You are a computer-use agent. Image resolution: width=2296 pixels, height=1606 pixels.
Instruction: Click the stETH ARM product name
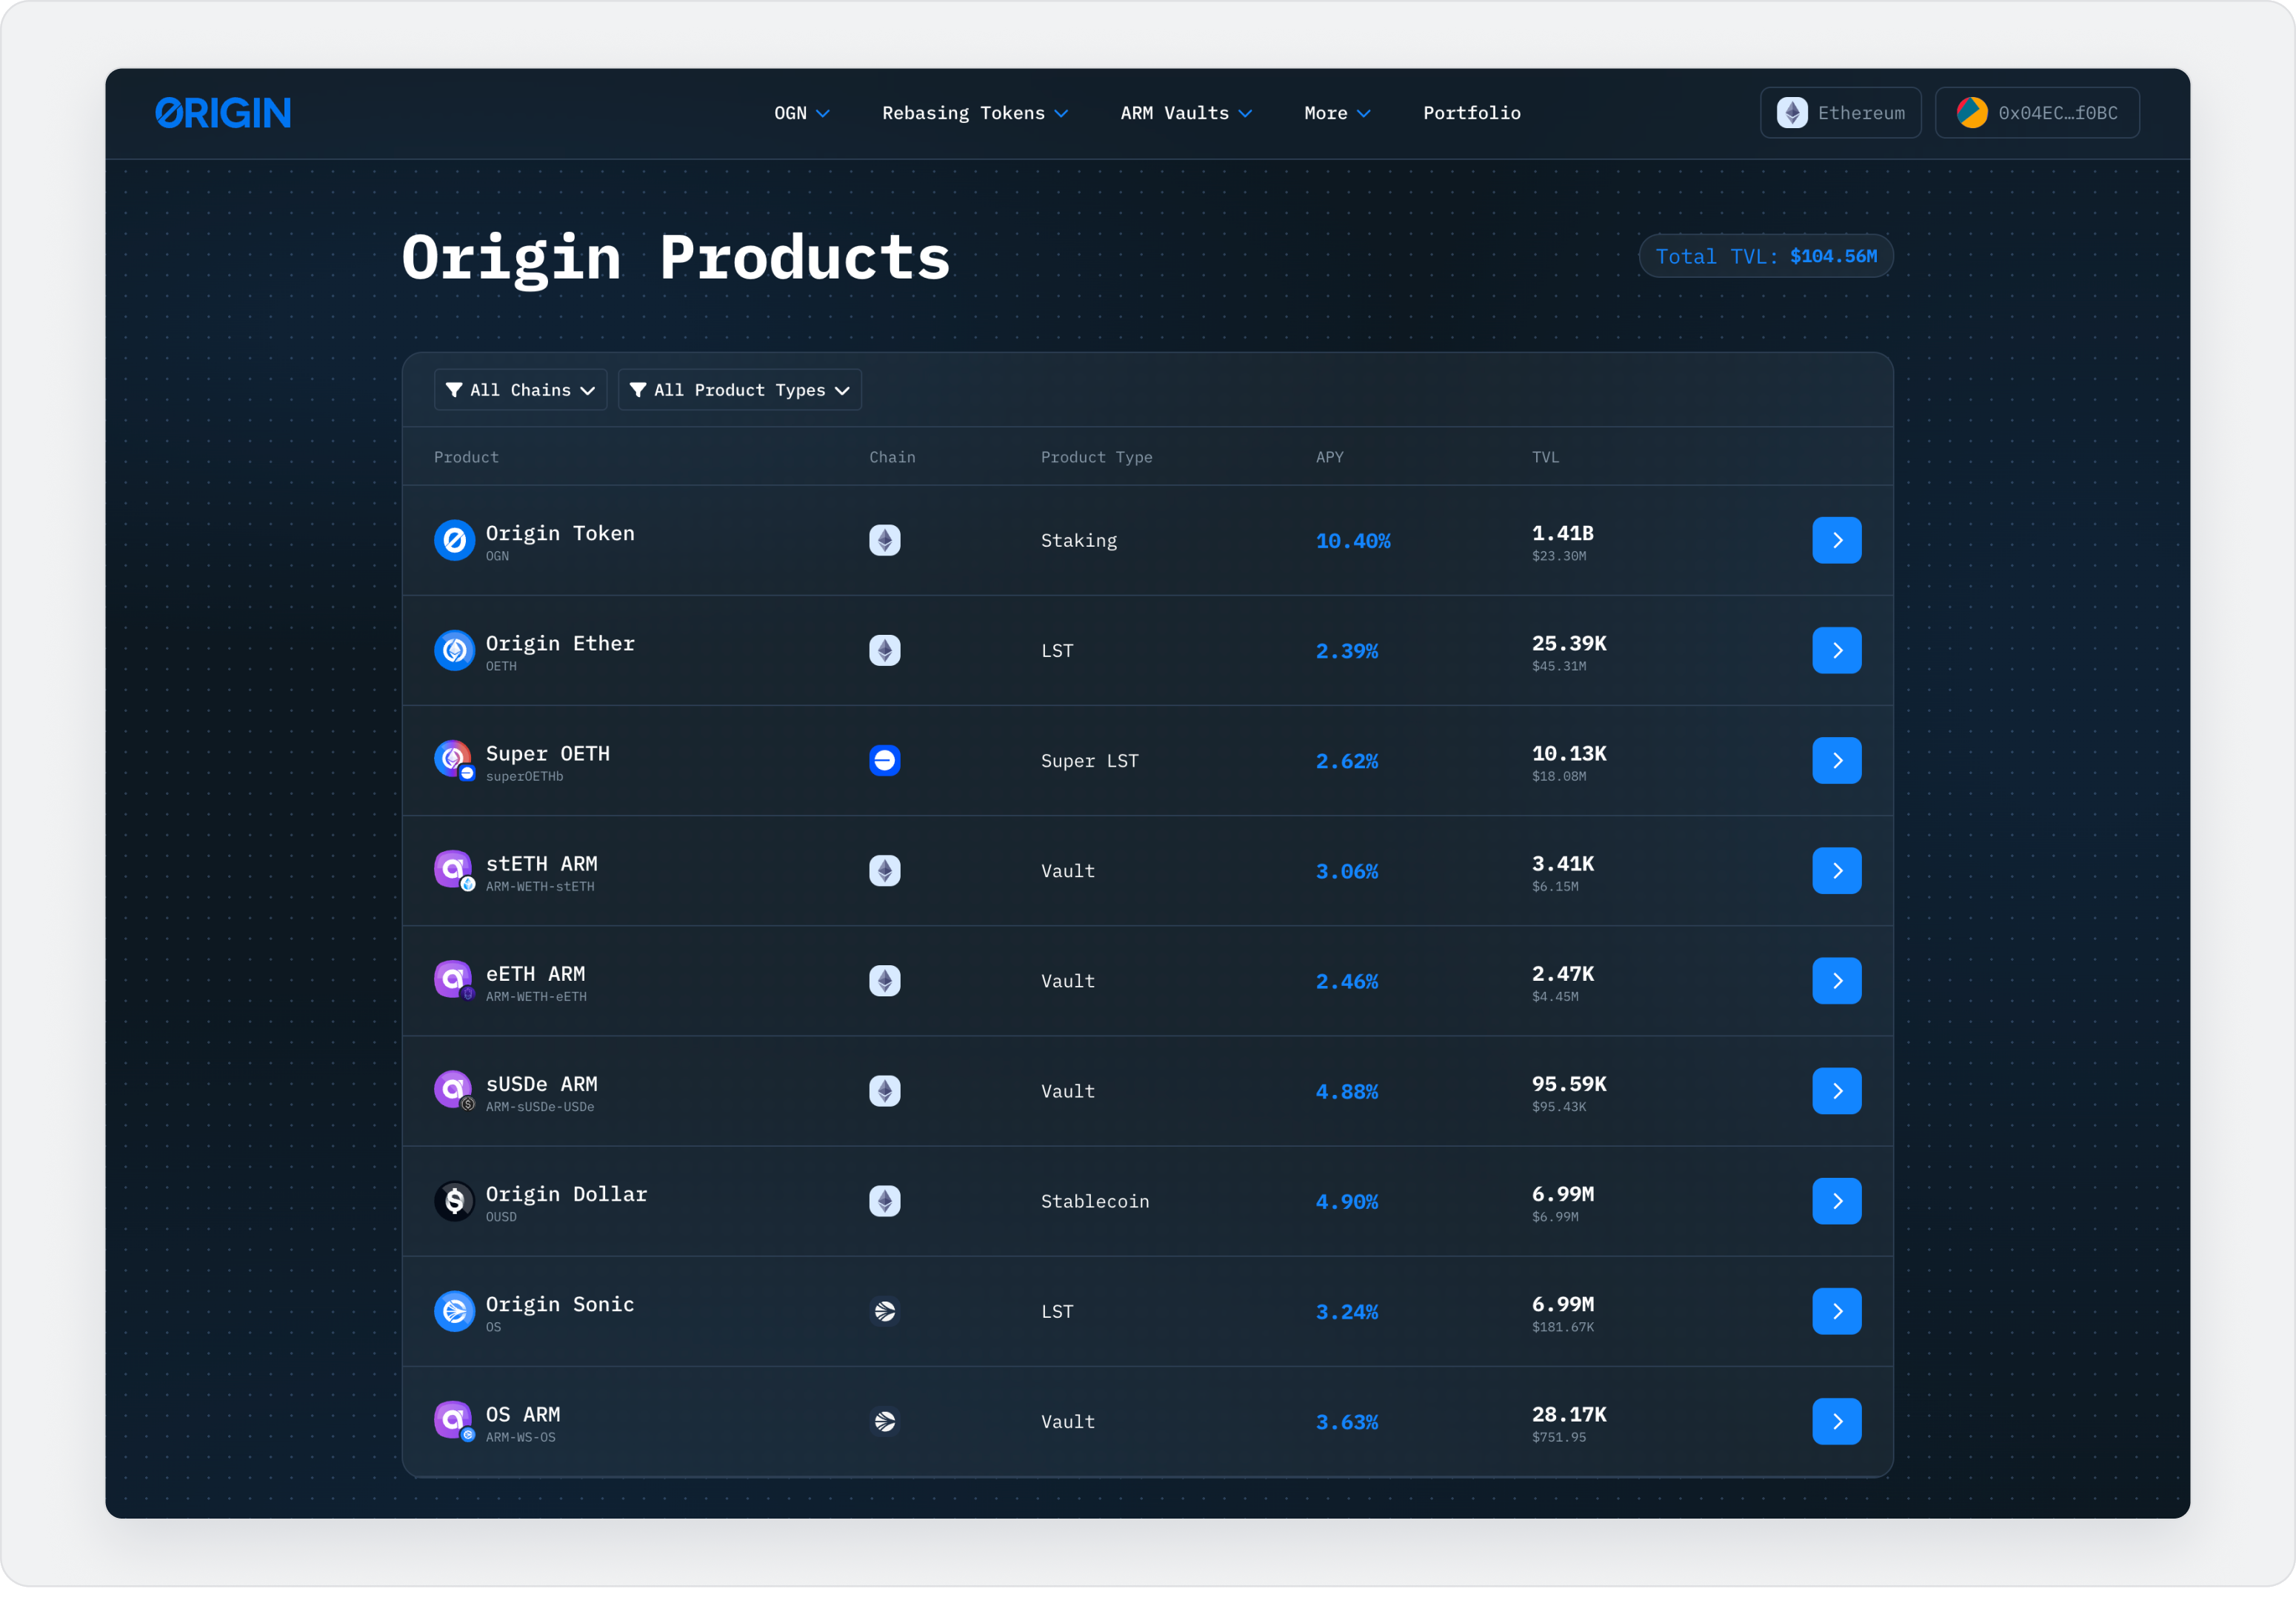click(x=542, y=863)
